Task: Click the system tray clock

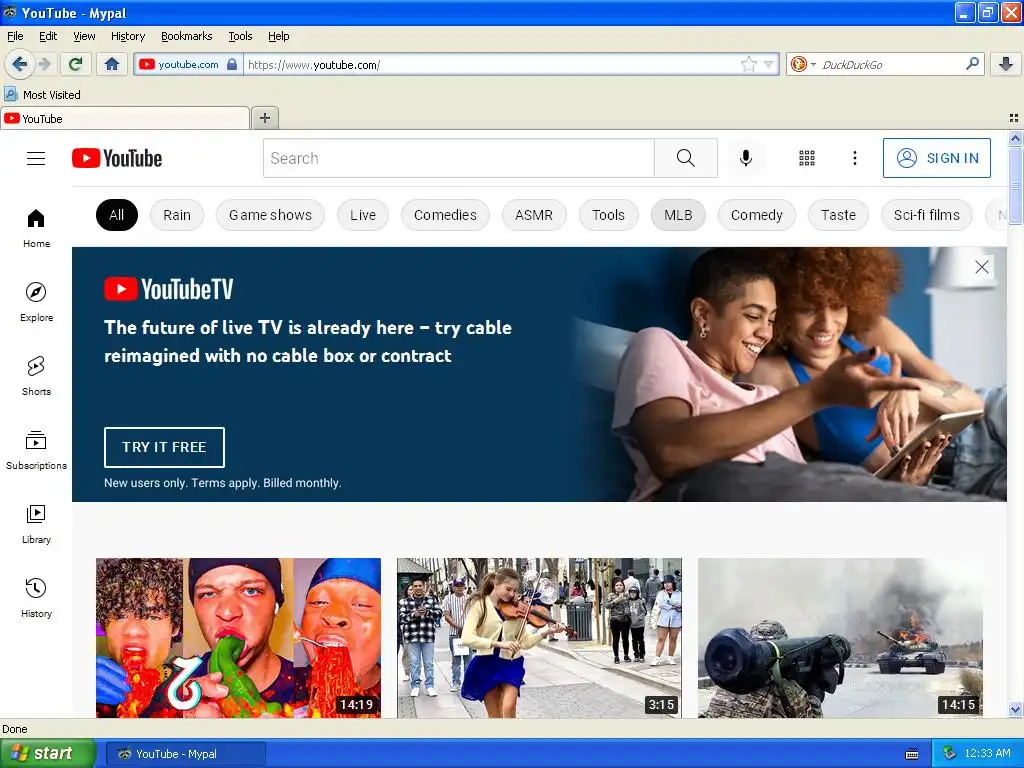Action: [x=987, y=754]
